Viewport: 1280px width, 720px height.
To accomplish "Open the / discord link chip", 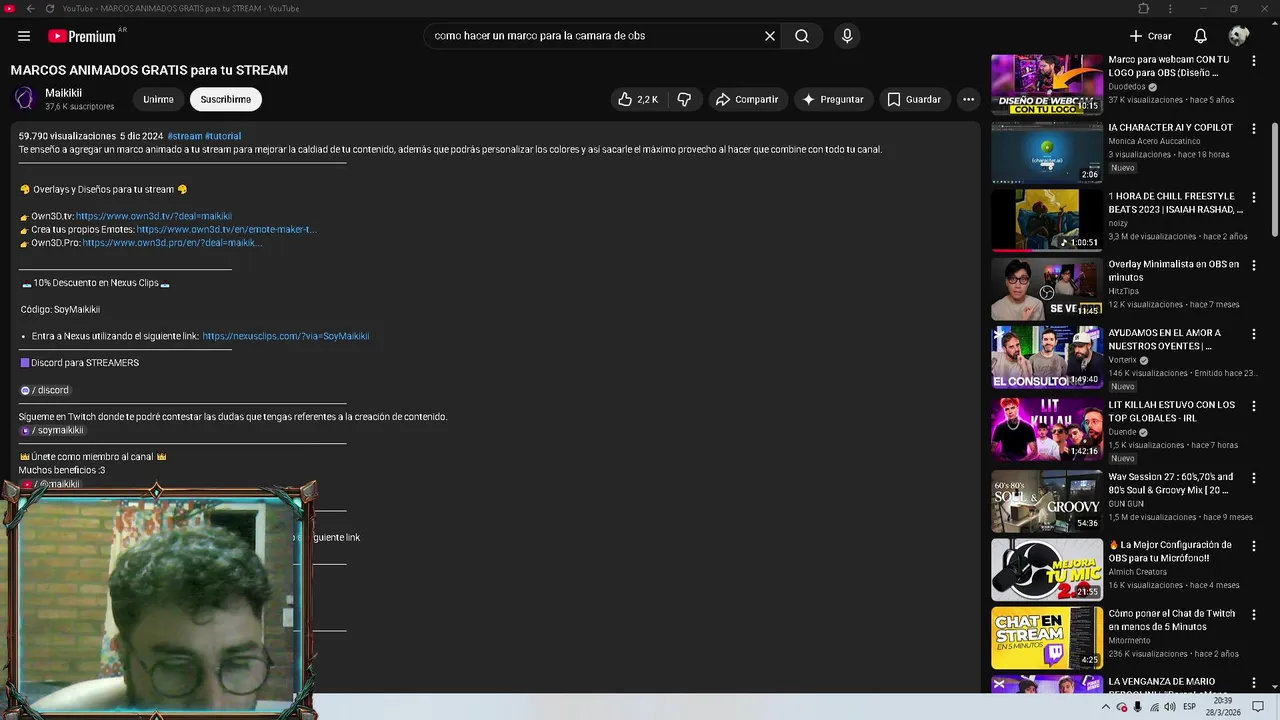I will 45,390.
